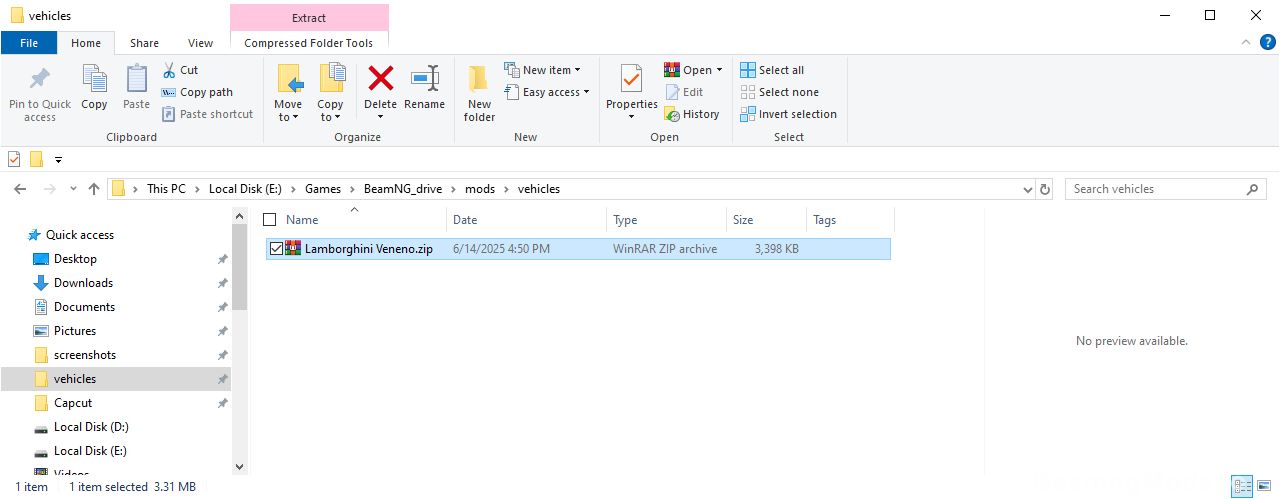Open Explorer help question mark
Image resolution: width=1280 pixels, height=499 pixels.
click(x=1266, y=43)
